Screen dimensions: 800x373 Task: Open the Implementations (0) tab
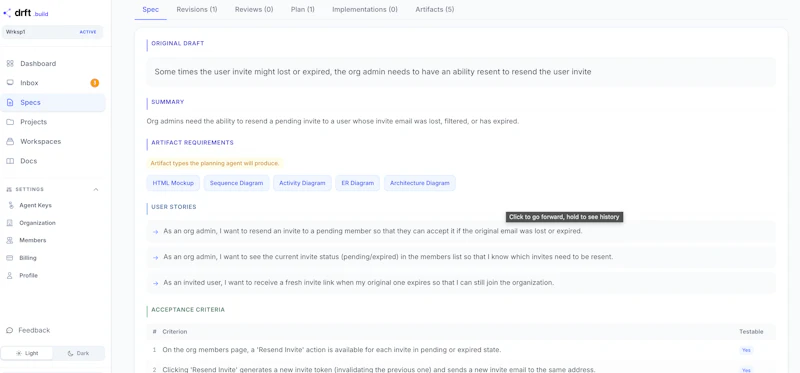click(x=365, y=9)
